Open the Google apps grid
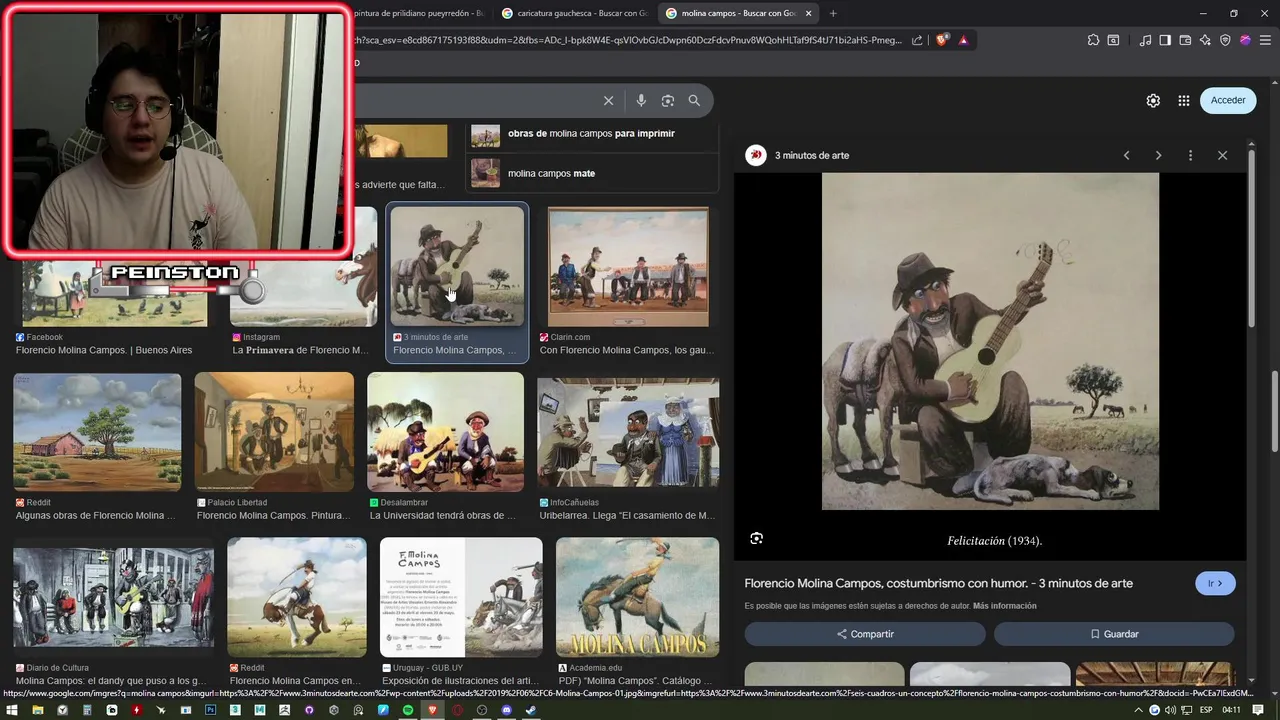The height and width of the screenshot is (720, 1280). (1184, 100)
